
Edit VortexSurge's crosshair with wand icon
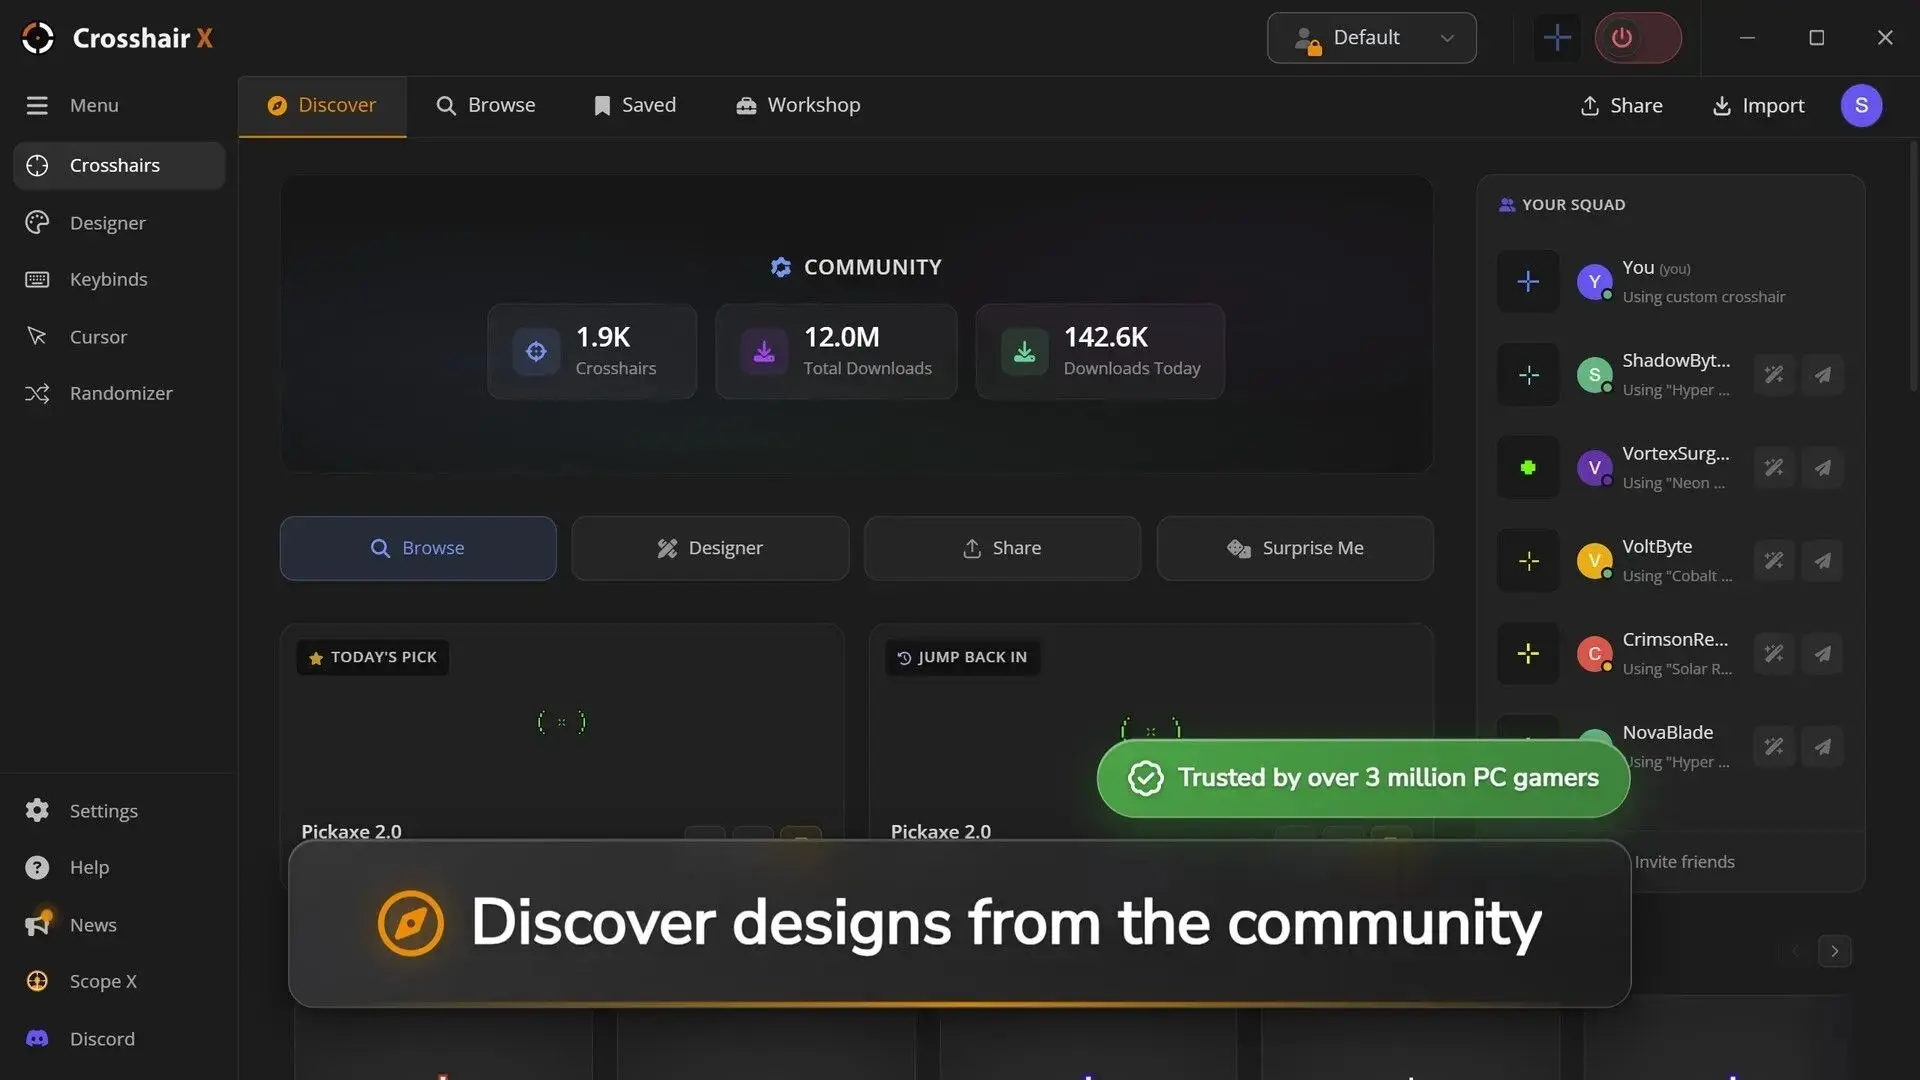(x=1773, y=468)
